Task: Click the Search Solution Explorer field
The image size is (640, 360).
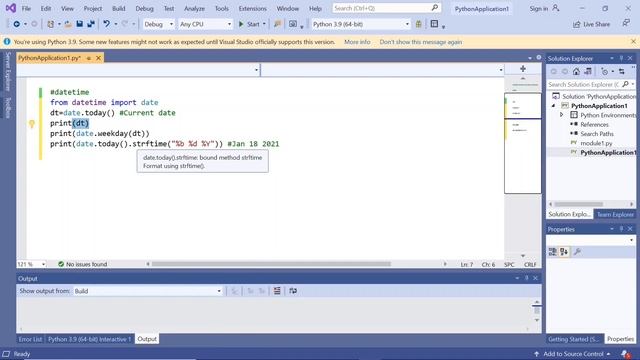Action: (584, 84)
